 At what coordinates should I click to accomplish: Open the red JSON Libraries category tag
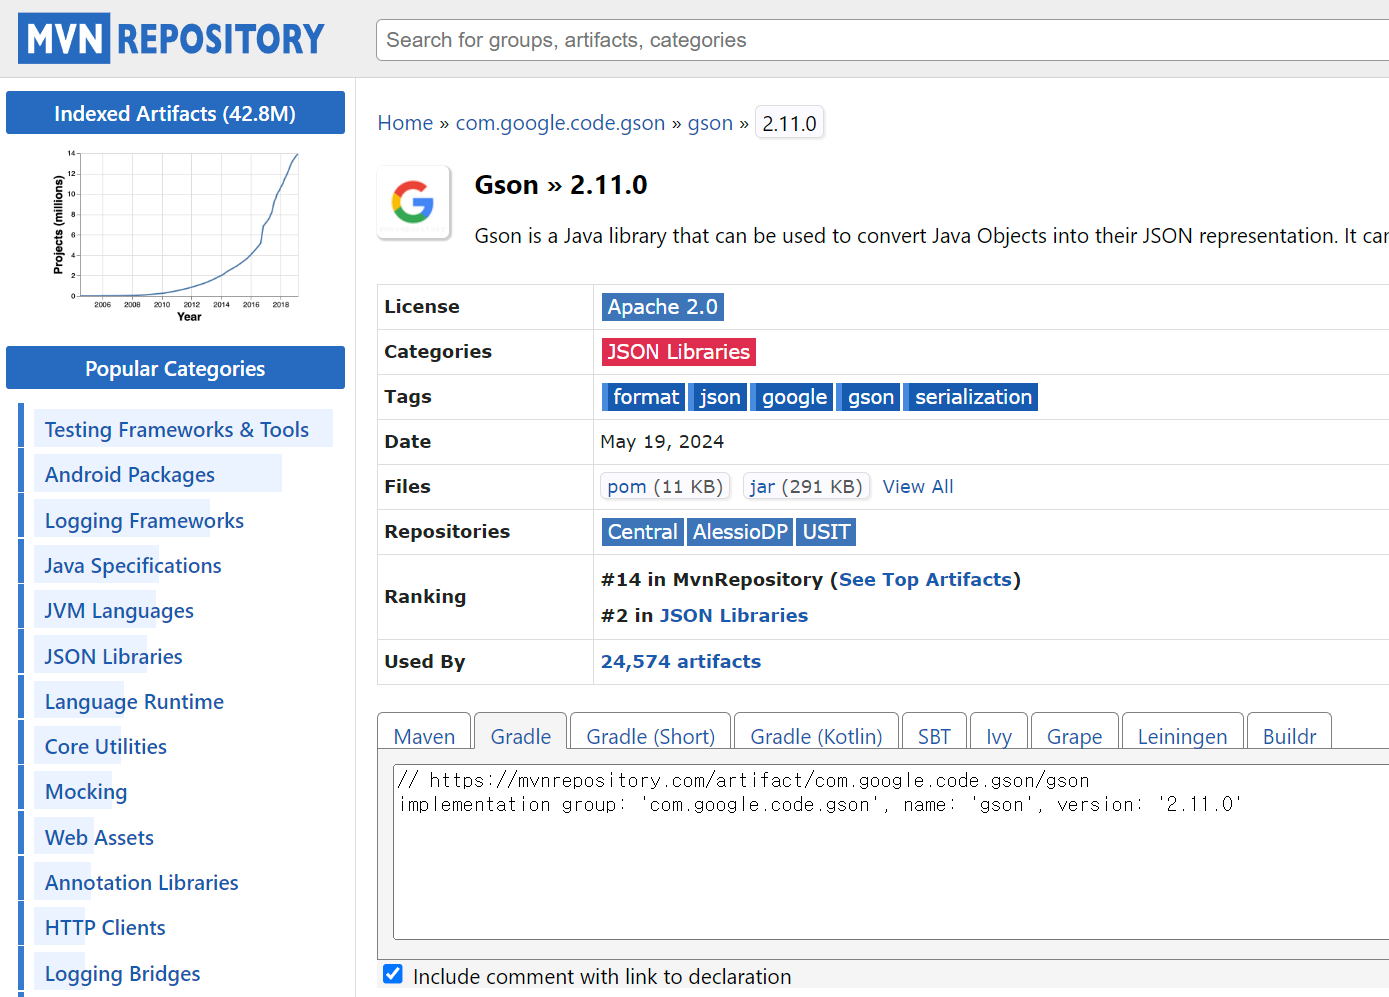click(x=679, y=352)
